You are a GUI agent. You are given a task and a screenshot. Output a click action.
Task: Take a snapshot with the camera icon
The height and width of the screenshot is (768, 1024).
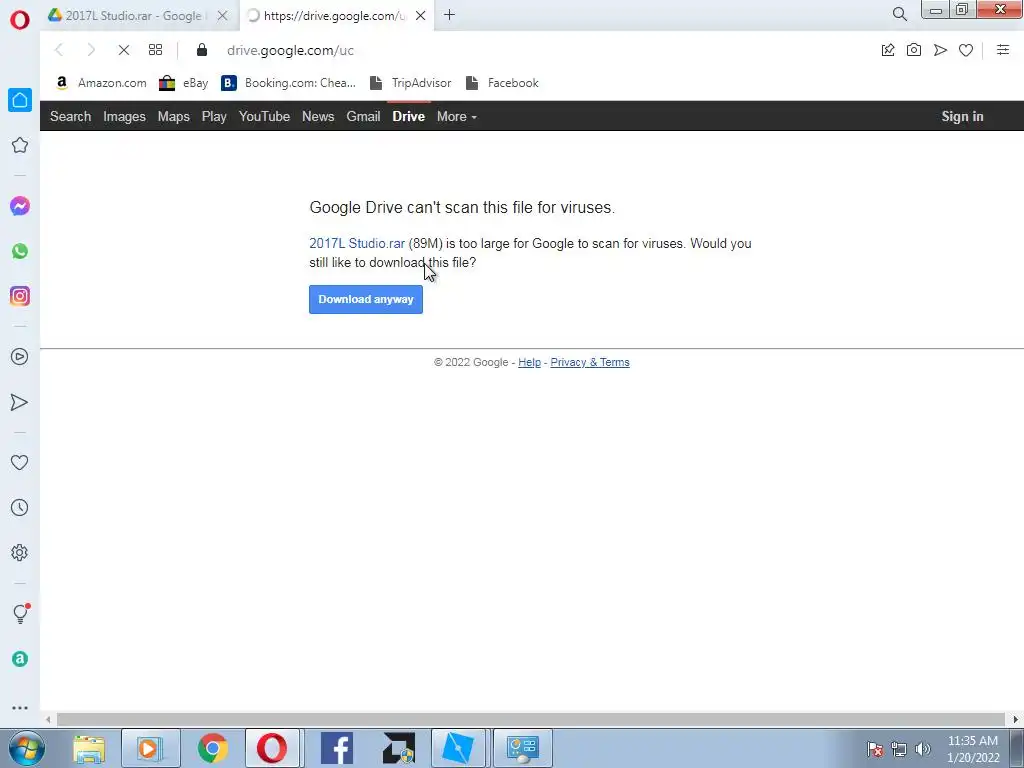point(914,50)
